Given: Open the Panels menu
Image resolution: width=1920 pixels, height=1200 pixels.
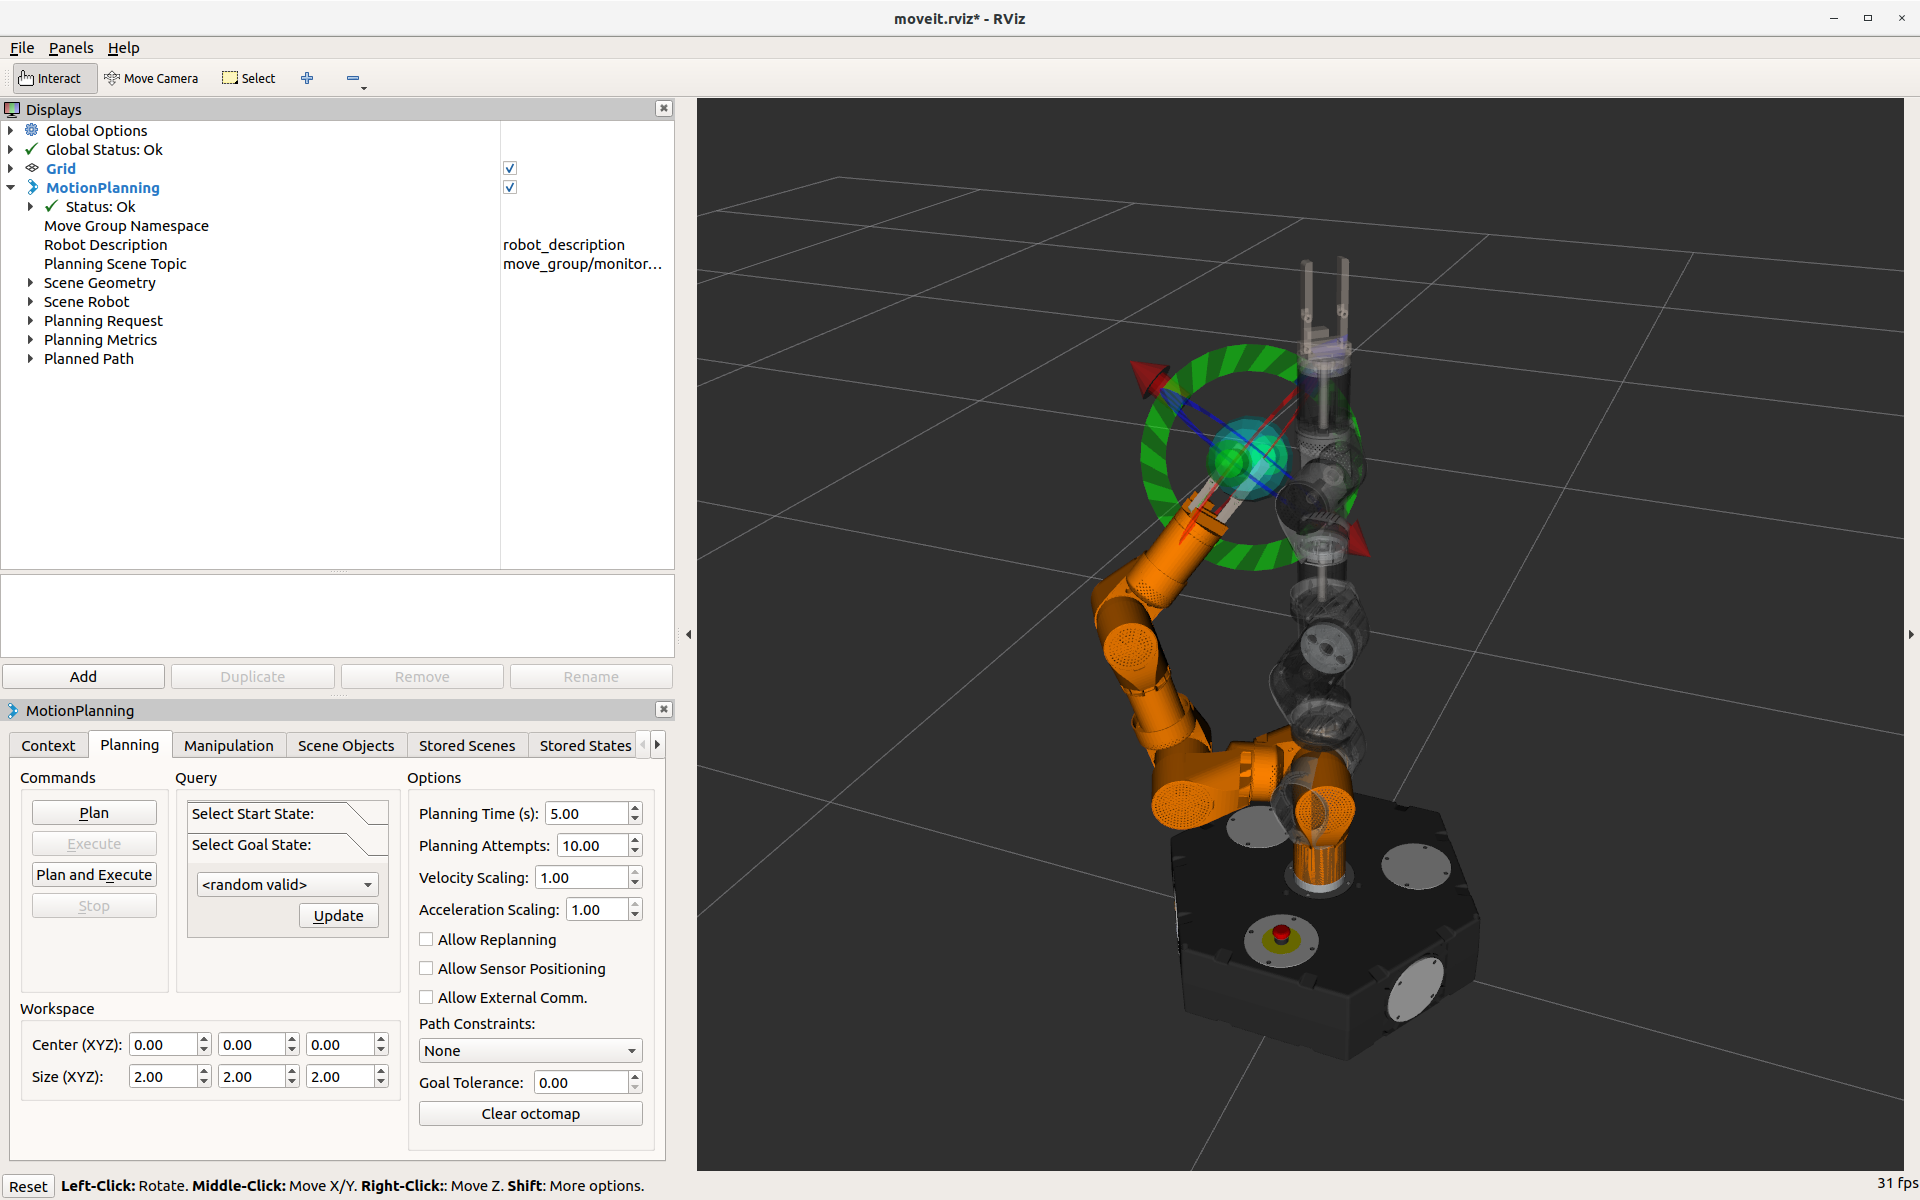Looking at the screenshot, I should tap(70, 48).
